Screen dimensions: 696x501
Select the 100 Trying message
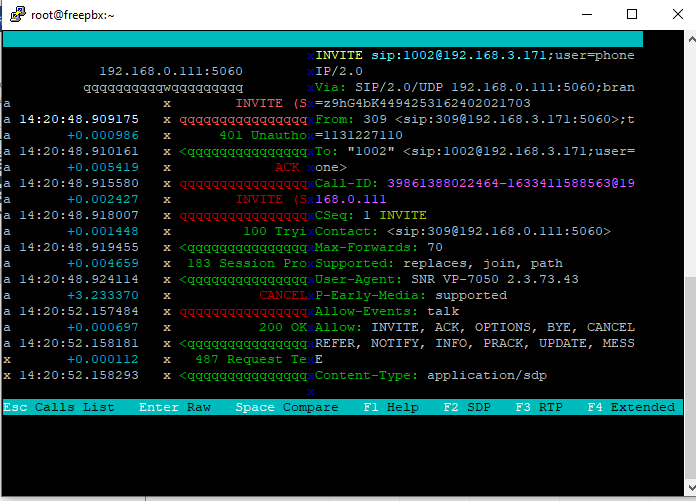click(x=275, y=231)
